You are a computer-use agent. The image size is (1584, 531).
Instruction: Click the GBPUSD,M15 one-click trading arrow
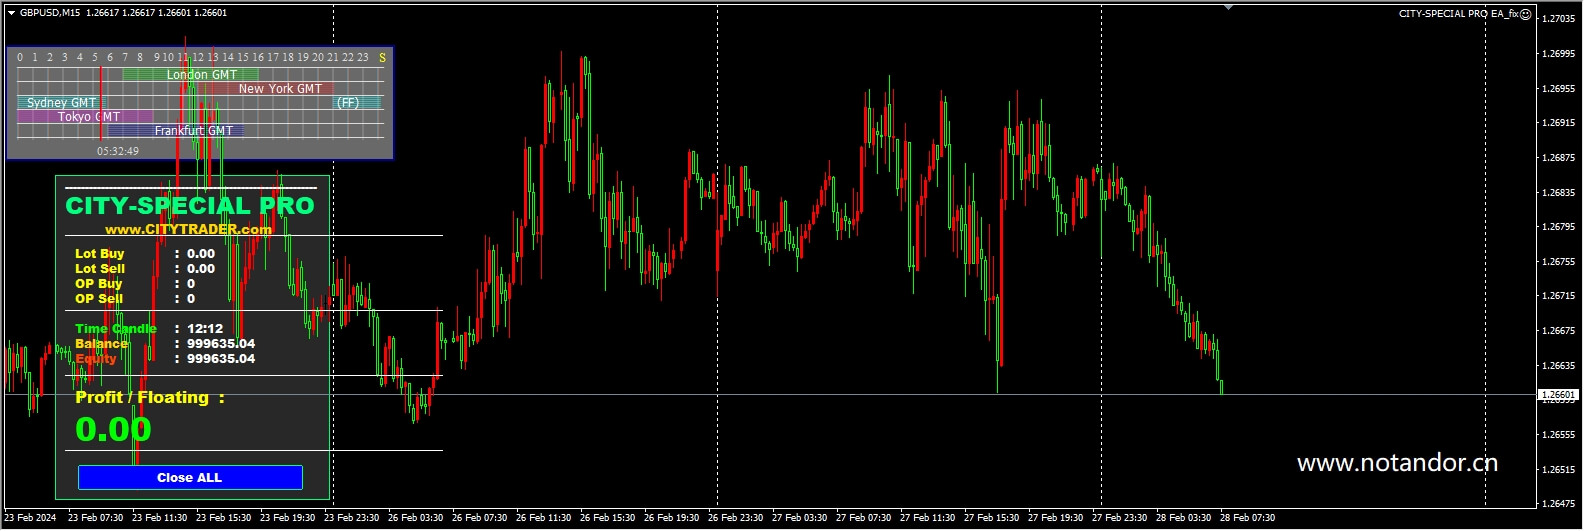11,13
